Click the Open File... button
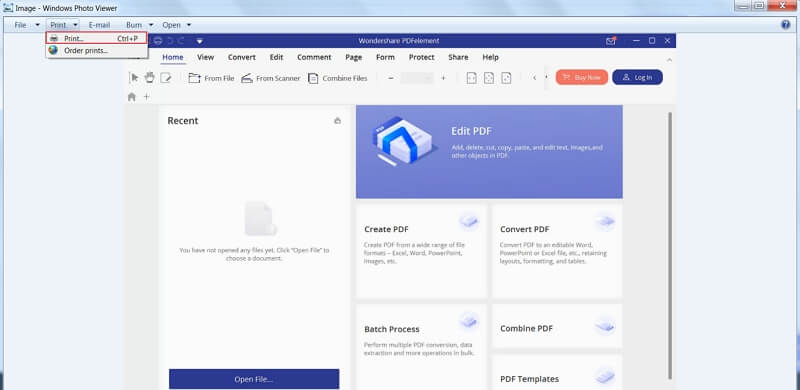Viewport: 800px width, 390px height. pyautogui.click(x=254, y=379)
